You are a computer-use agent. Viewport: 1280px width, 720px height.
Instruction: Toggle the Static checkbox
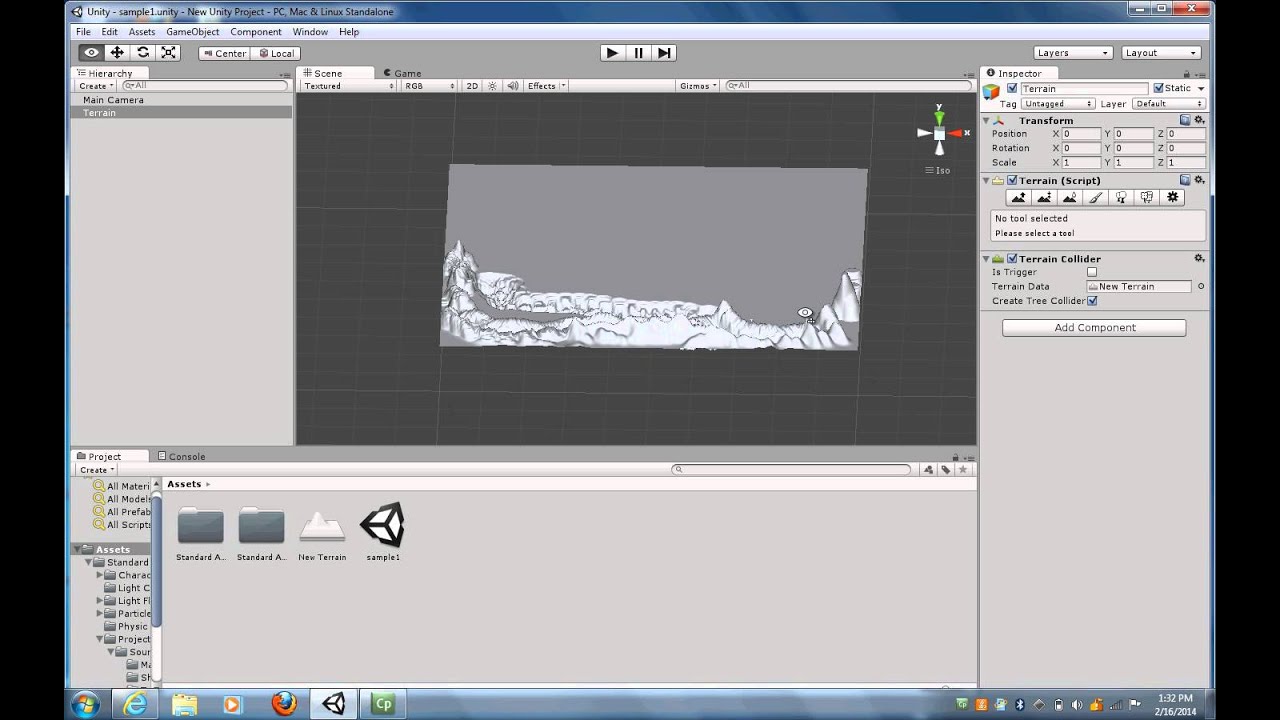point(1159,88)
